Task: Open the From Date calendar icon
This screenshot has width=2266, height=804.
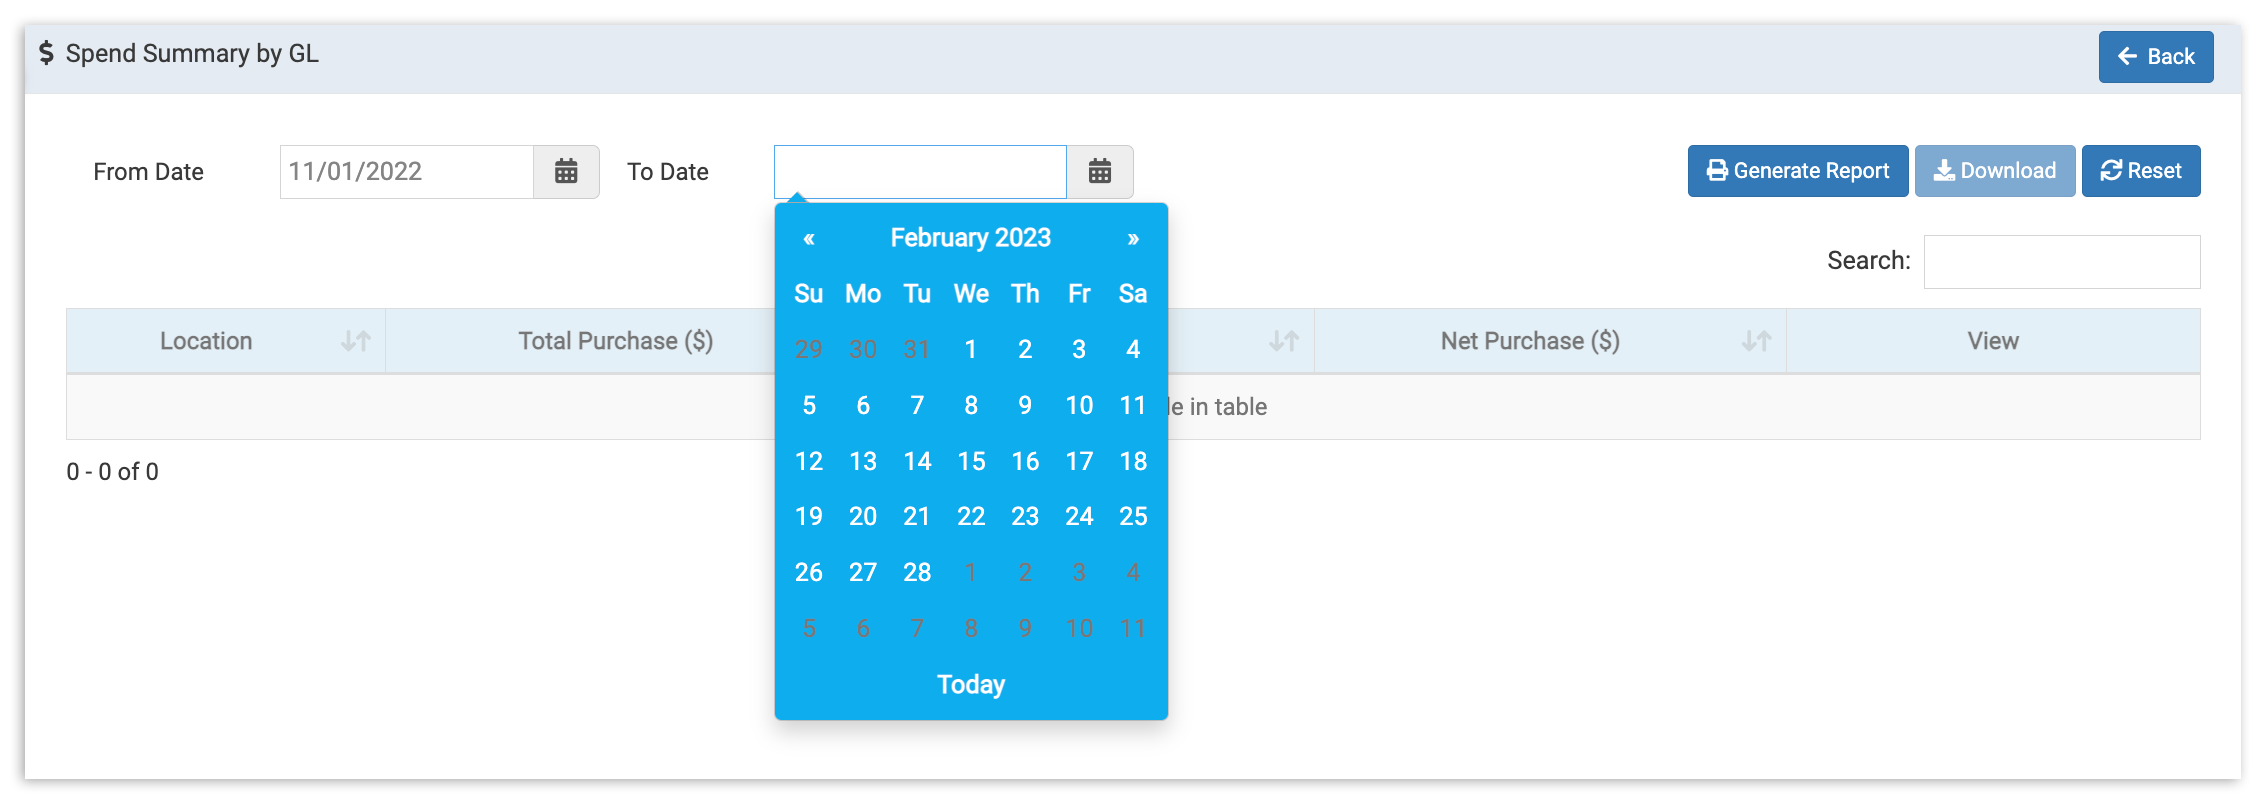Action: 567,171
